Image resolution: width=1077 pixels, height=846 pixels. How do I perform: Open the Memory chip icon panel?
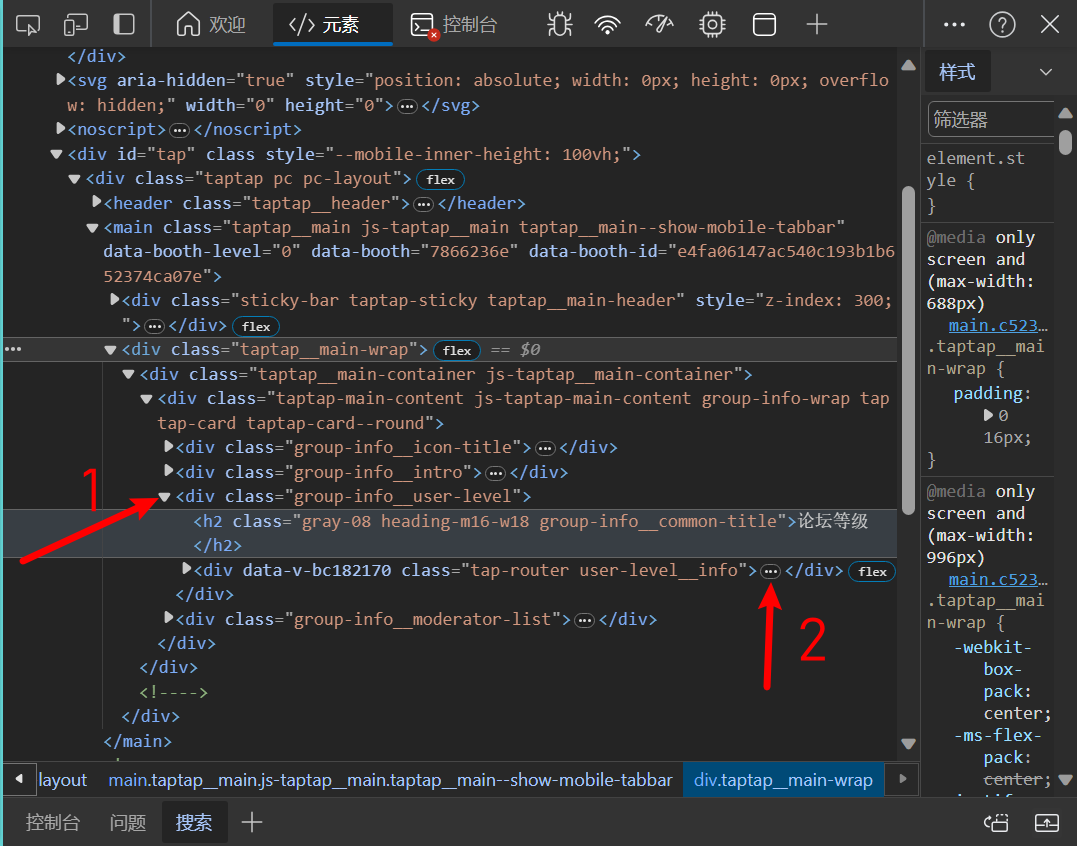(712, 25)
